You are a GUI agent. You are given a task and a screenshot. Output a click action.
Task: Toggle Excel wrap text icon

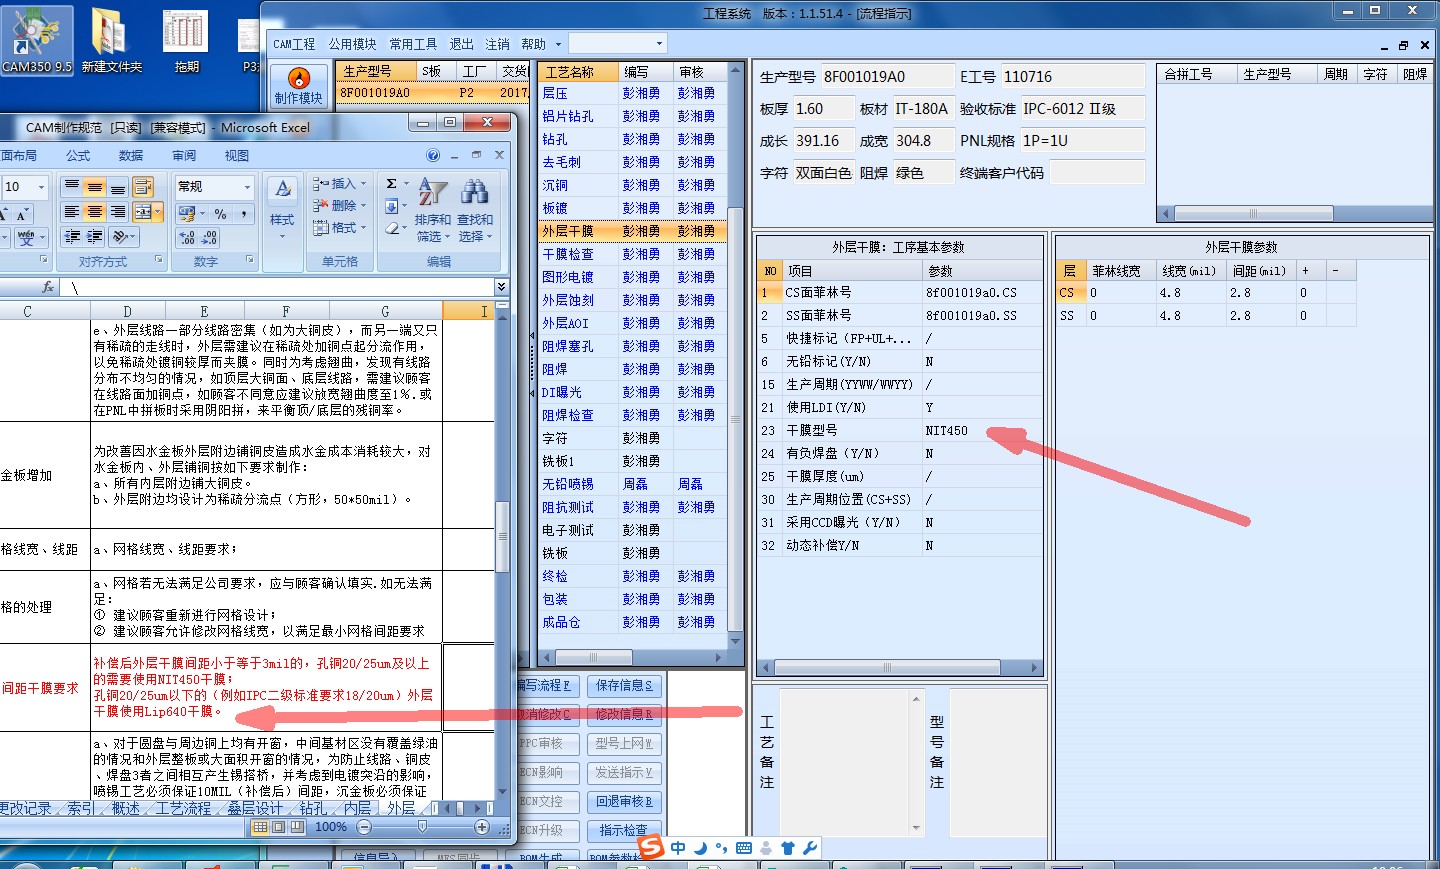143,187
